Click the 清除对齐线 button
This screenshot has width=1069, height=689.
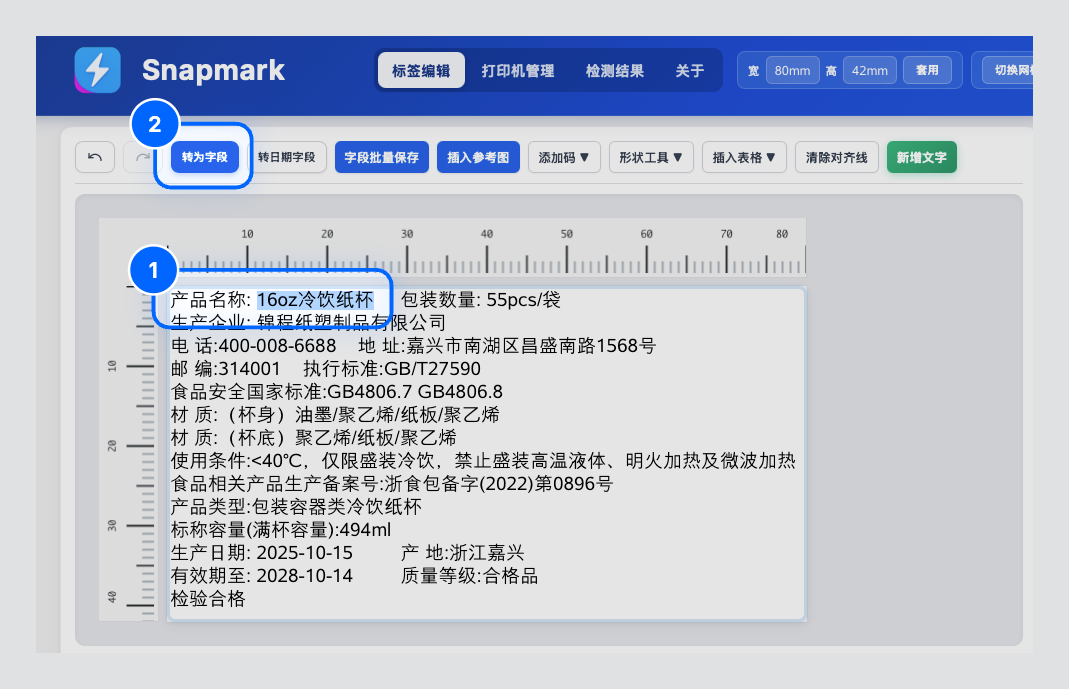pyautogui.click(x=837, y=157)
